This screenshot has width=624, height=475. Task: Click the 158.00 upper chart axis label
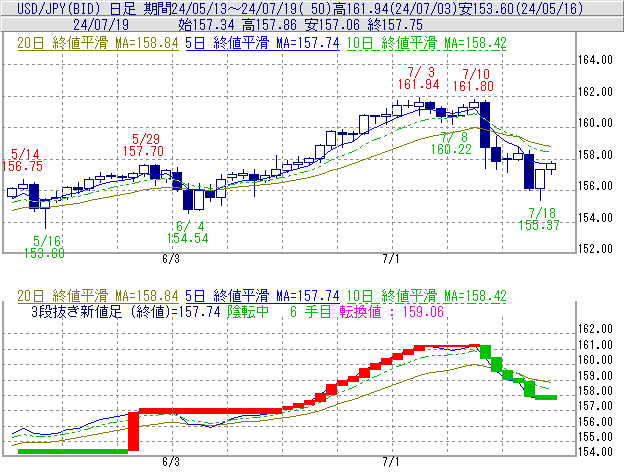tap(595, 154)
